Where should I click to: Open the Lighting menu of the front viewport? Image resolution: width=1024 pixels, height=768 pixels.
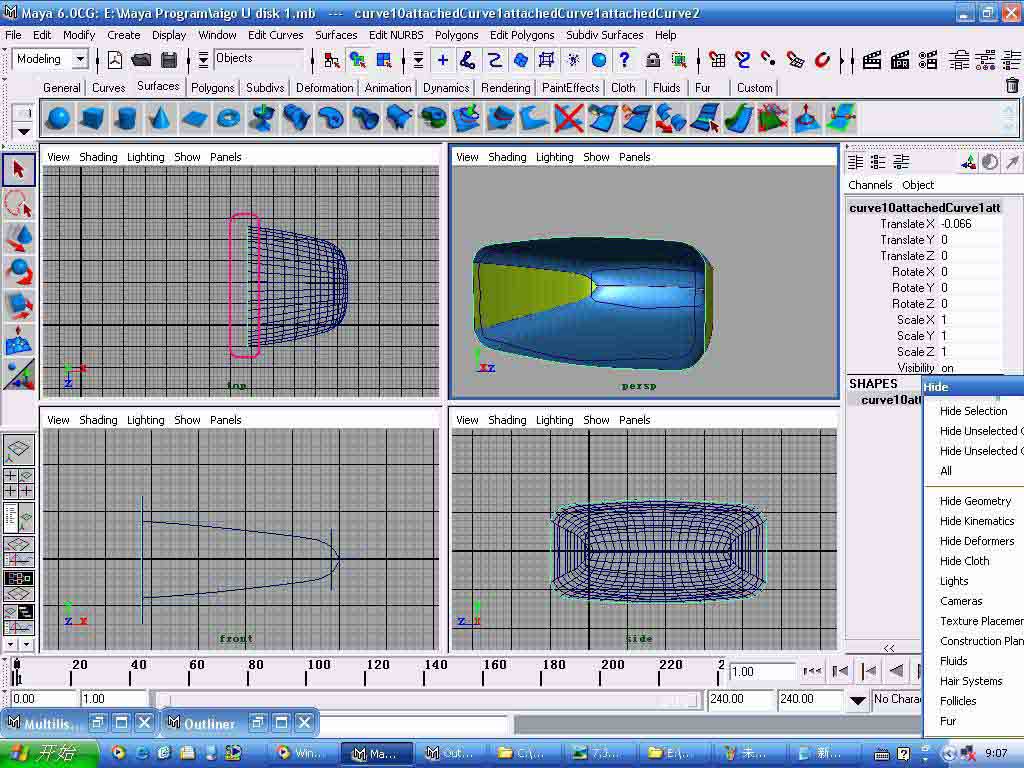click(x=145, y=420)
